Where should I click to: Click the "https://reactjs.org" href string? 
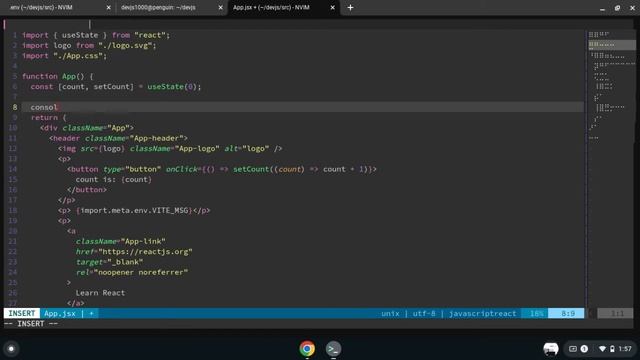(145, 251)
